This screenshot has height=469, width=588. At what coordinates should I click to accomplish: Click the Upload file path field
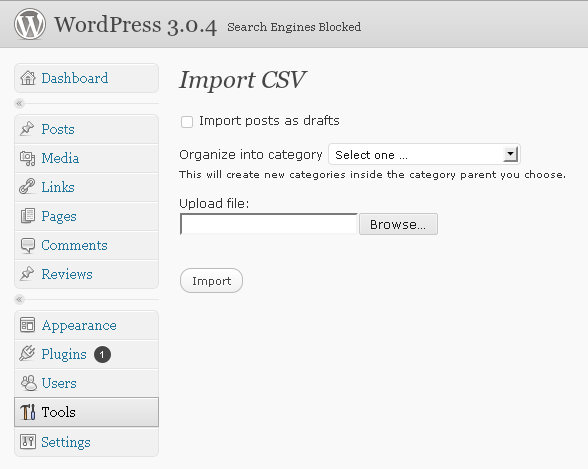click(x=269, y=224)
